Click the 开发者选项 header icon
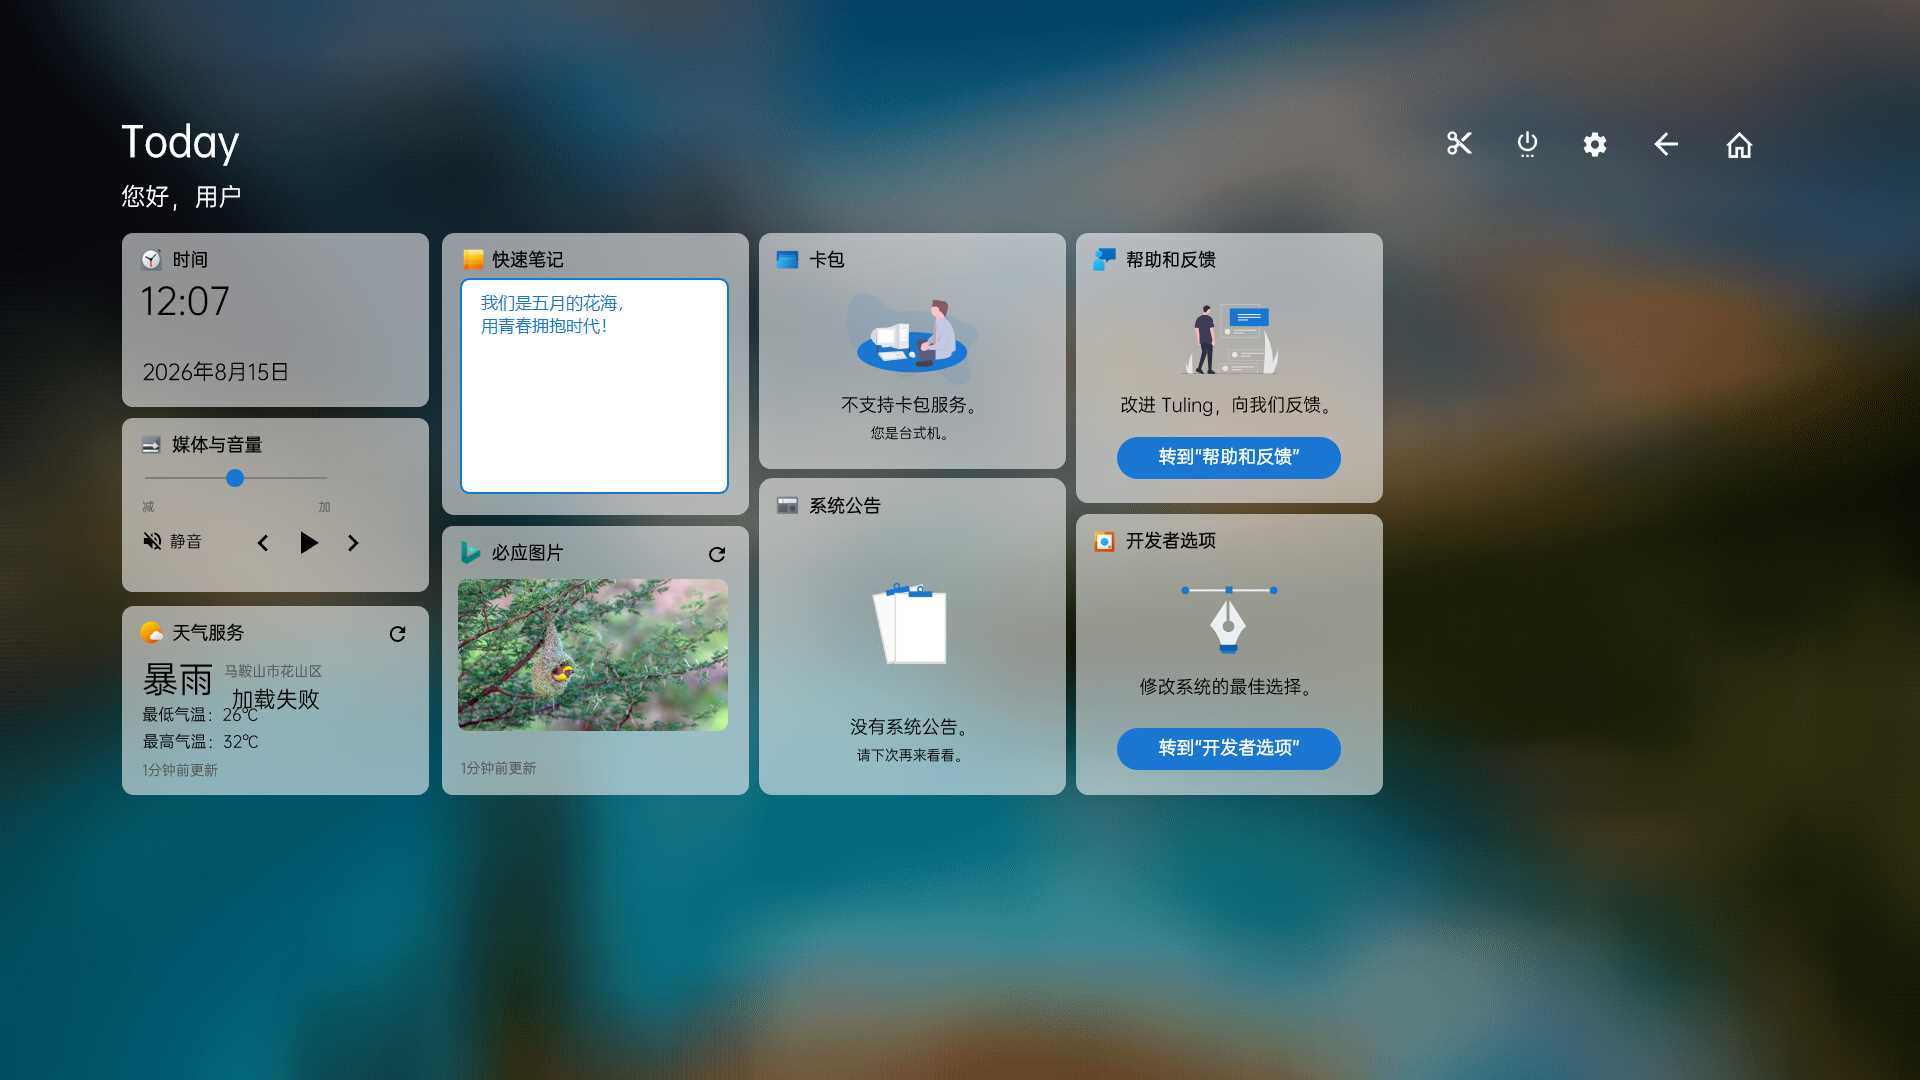The image size is (1920, 1080). click(1104, 541)
